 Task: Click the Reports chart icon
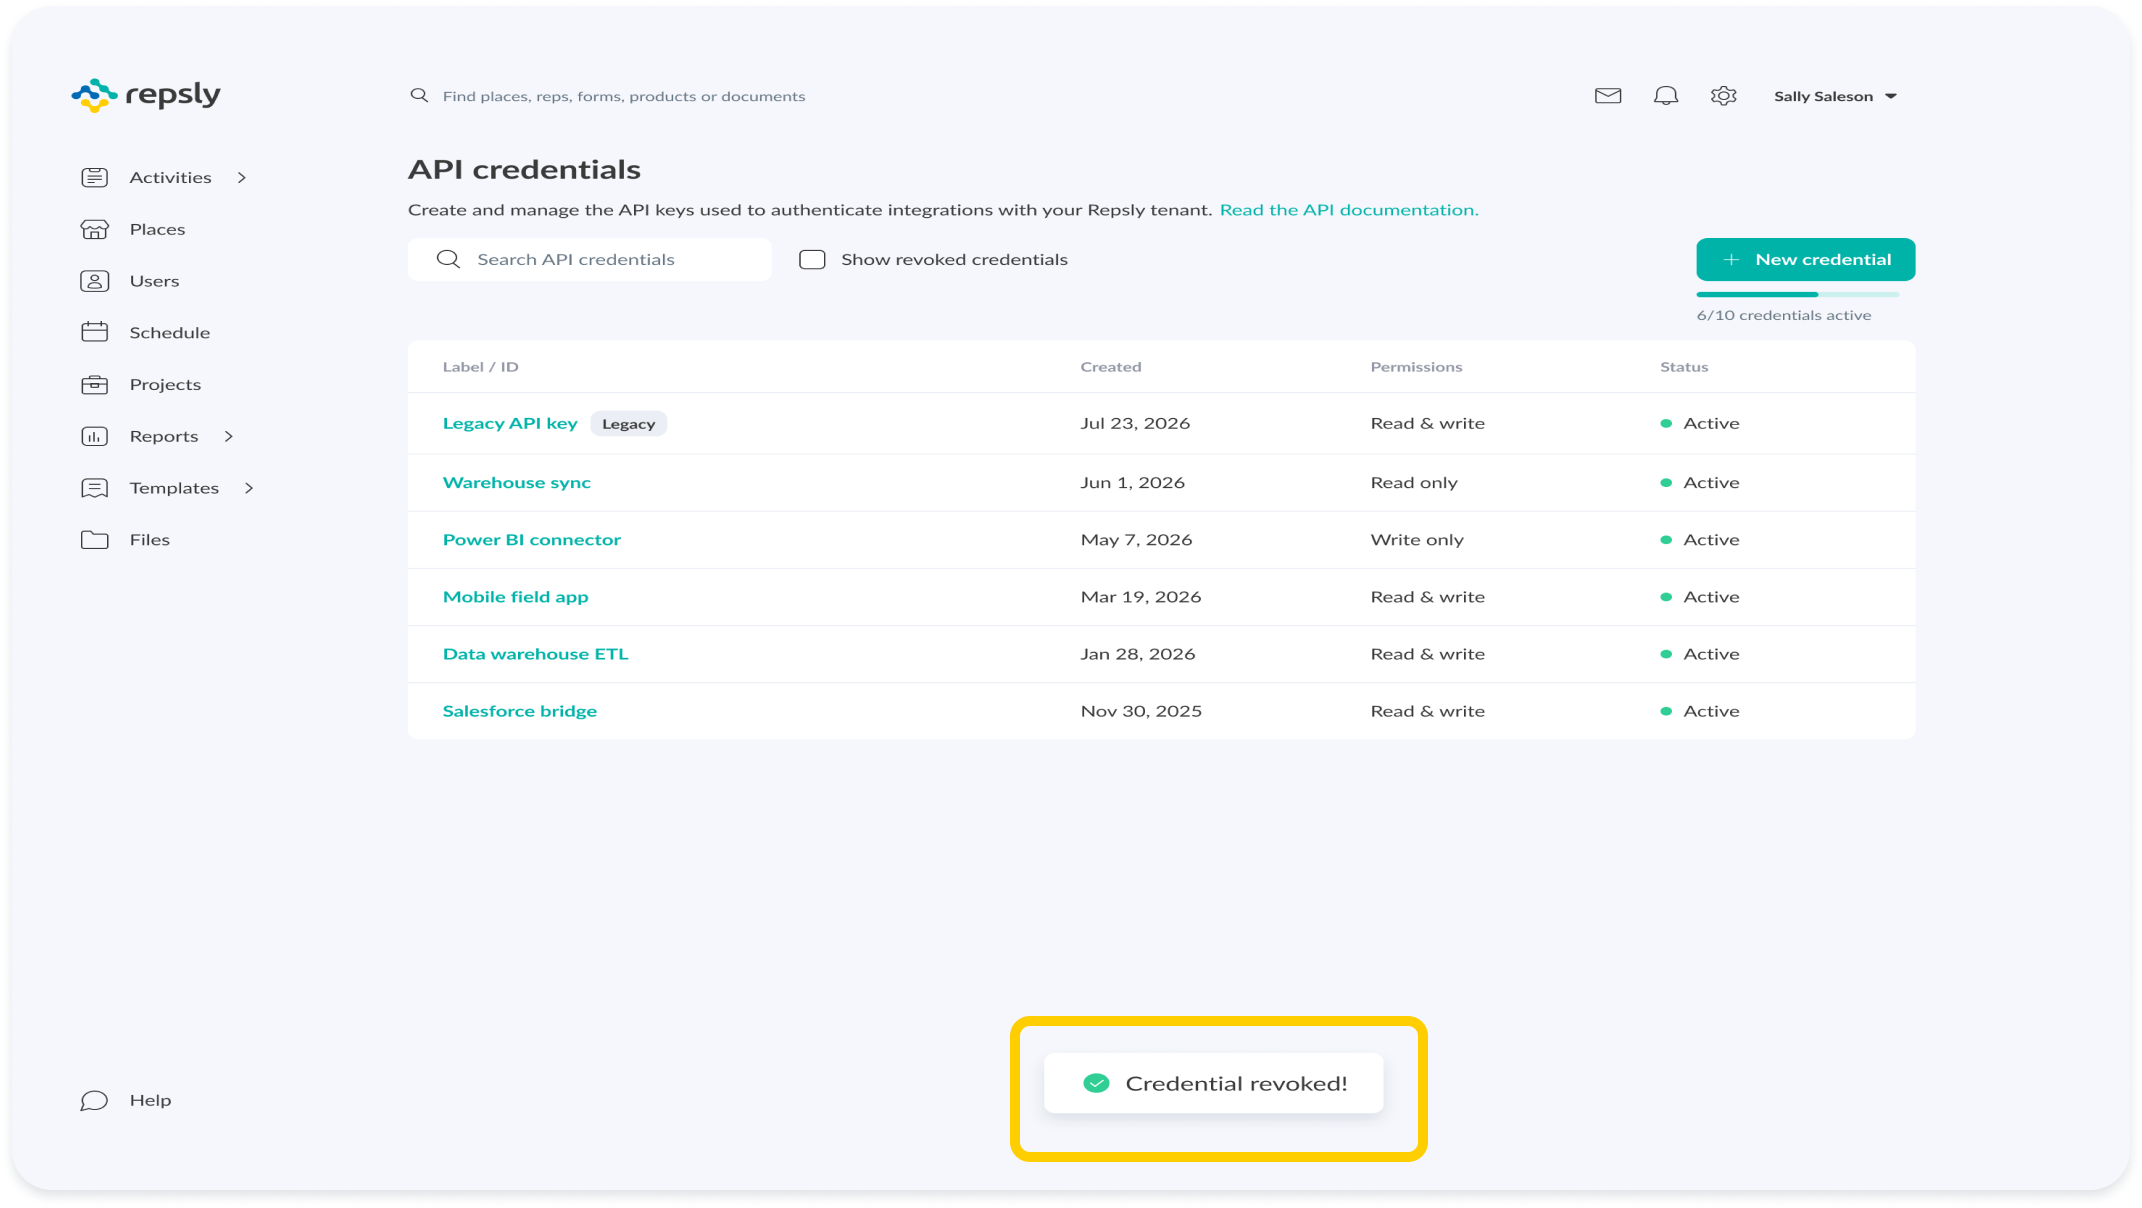[x=95, y=436]
